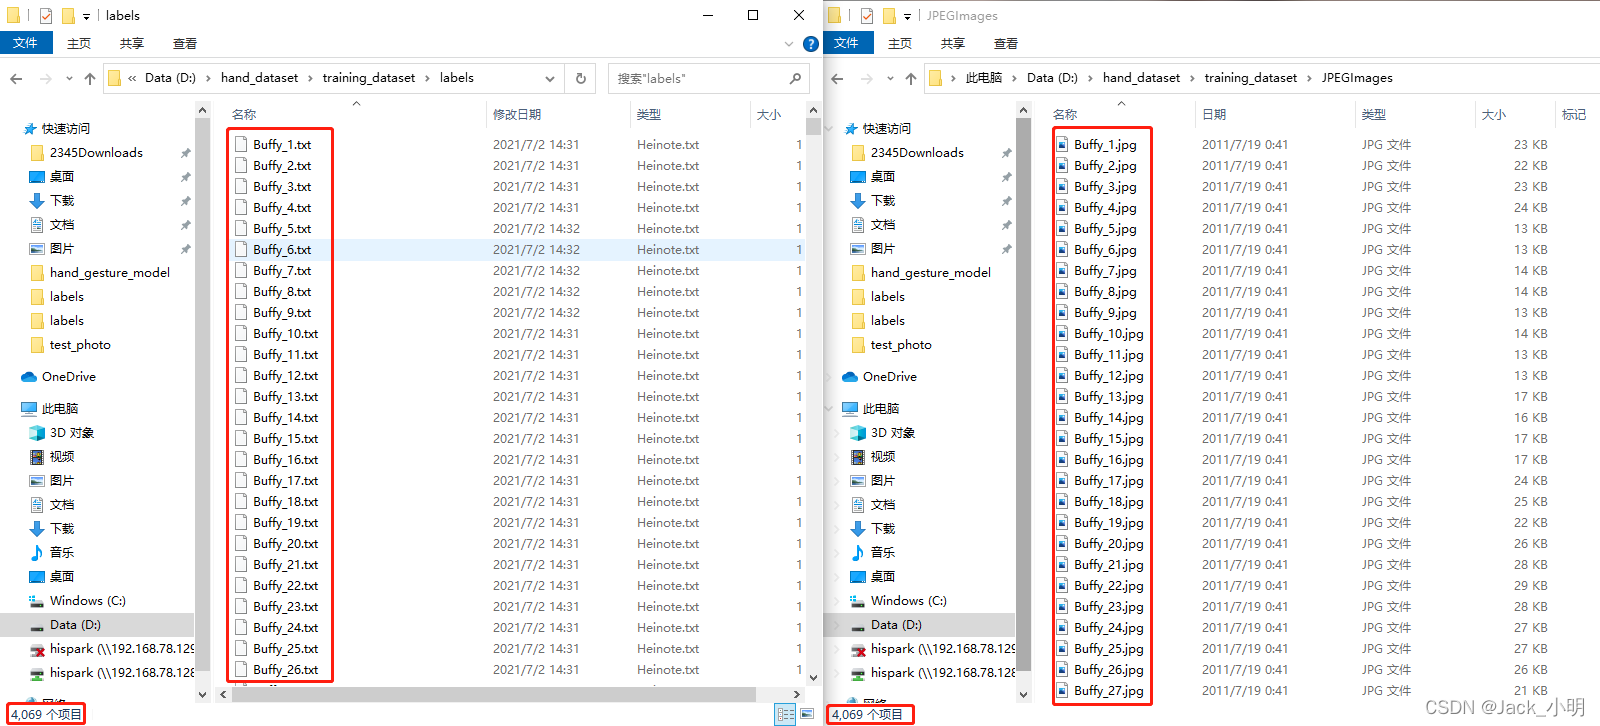Select Buffy_20.jpg in JPEGImages list
Screen dimensions: 1600x726
tap(1108, 543)
